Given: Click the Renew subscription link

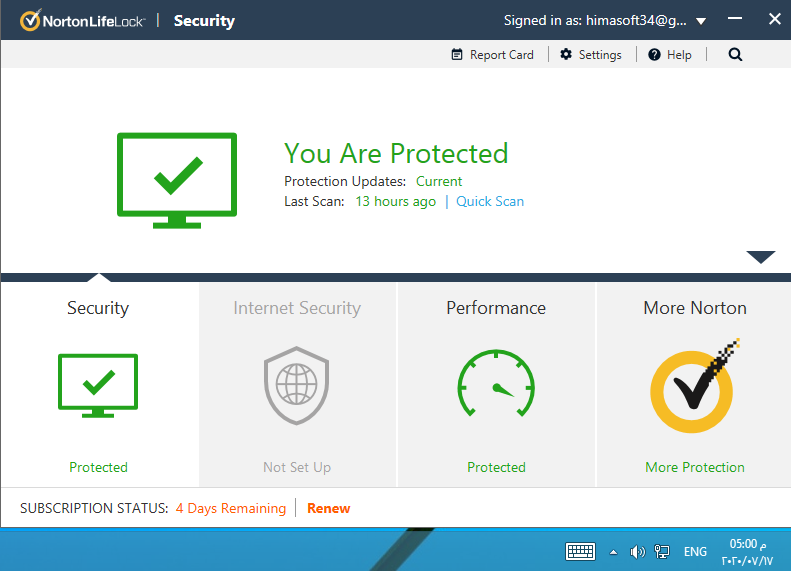Looking at the screenshot, I should click(x=328, y=508).
